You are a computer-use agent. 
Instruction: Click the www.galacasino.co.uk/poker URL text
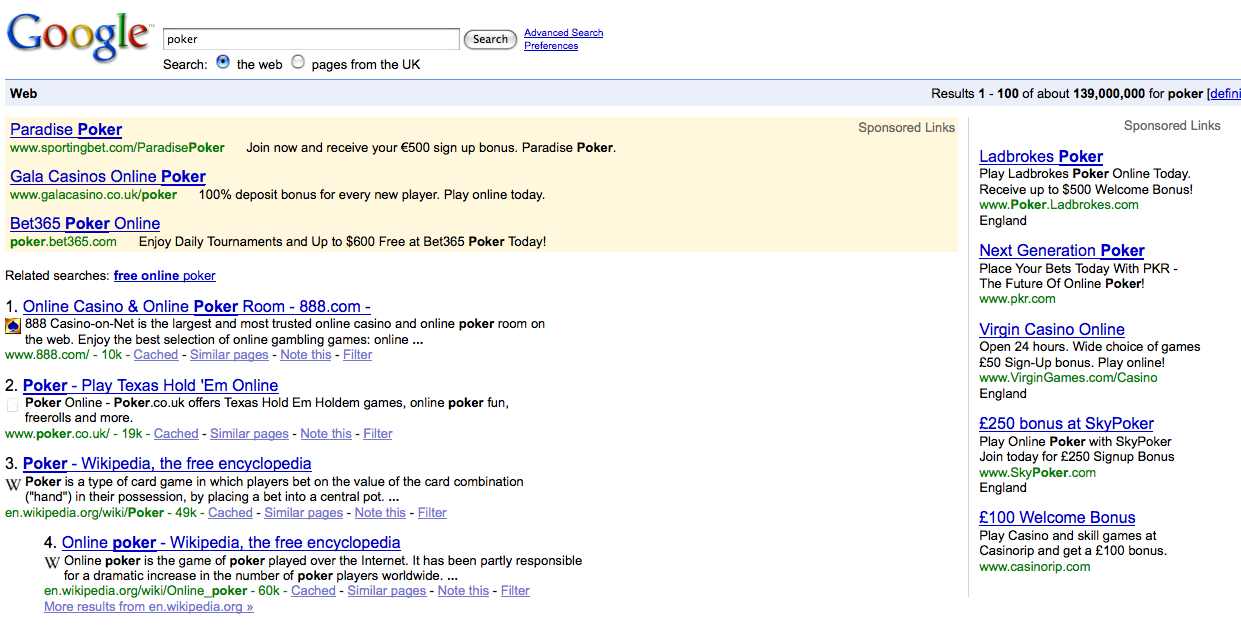click(93, 195)
